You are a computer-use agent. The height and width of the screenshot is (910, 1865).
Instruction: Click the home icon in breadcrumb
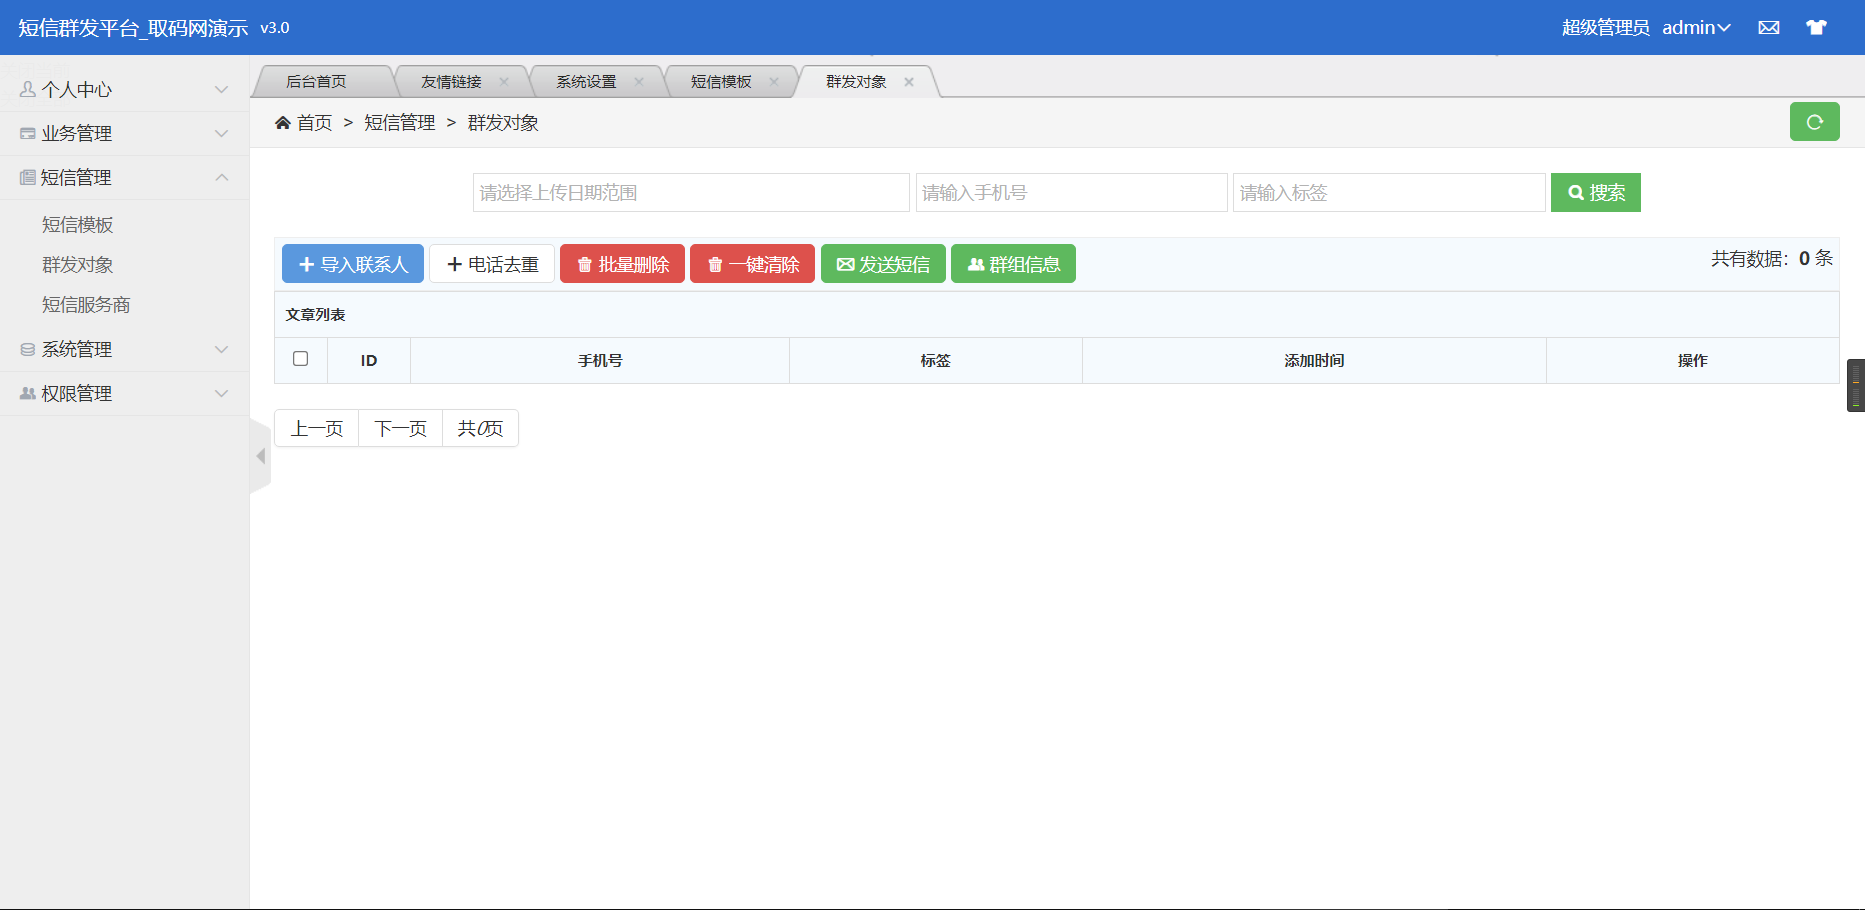283,123
